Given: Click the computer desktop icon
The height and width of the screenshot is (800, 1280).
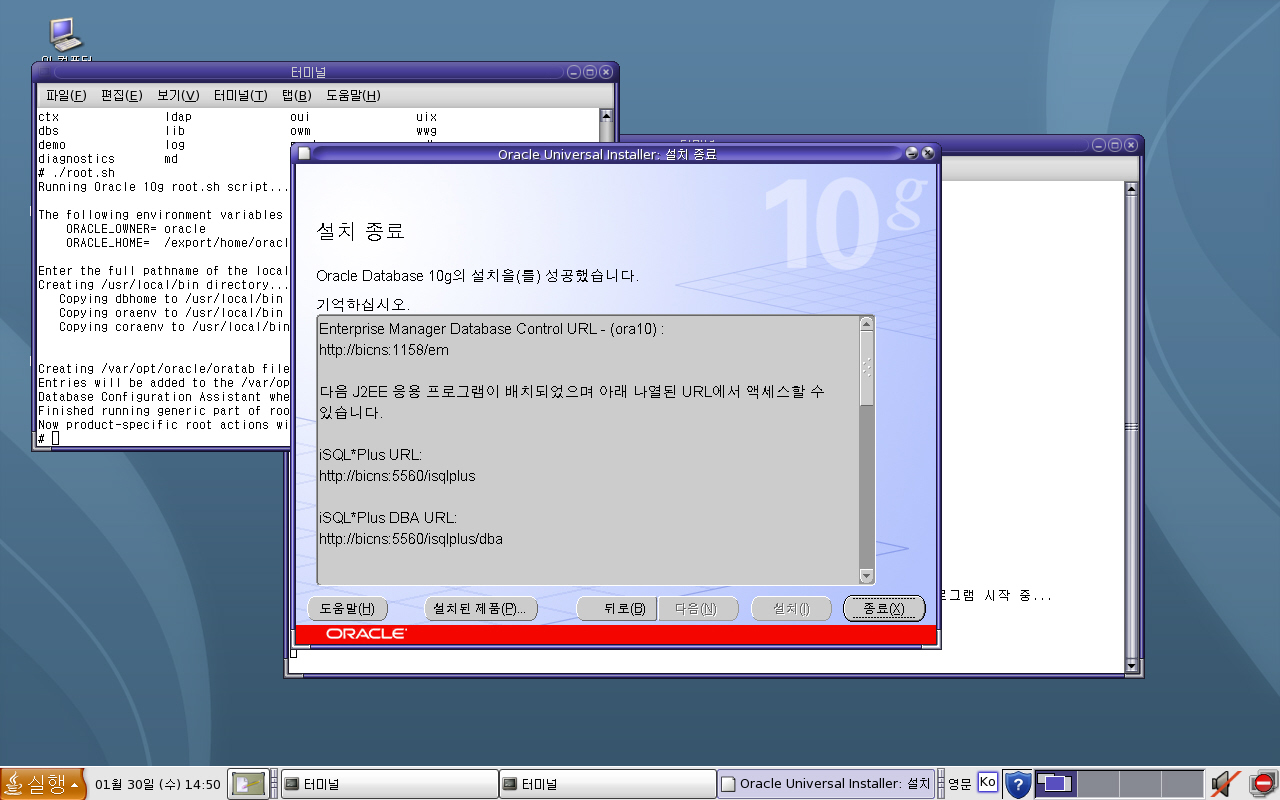Looking at the screenshot, I should (x=66, y=36).
